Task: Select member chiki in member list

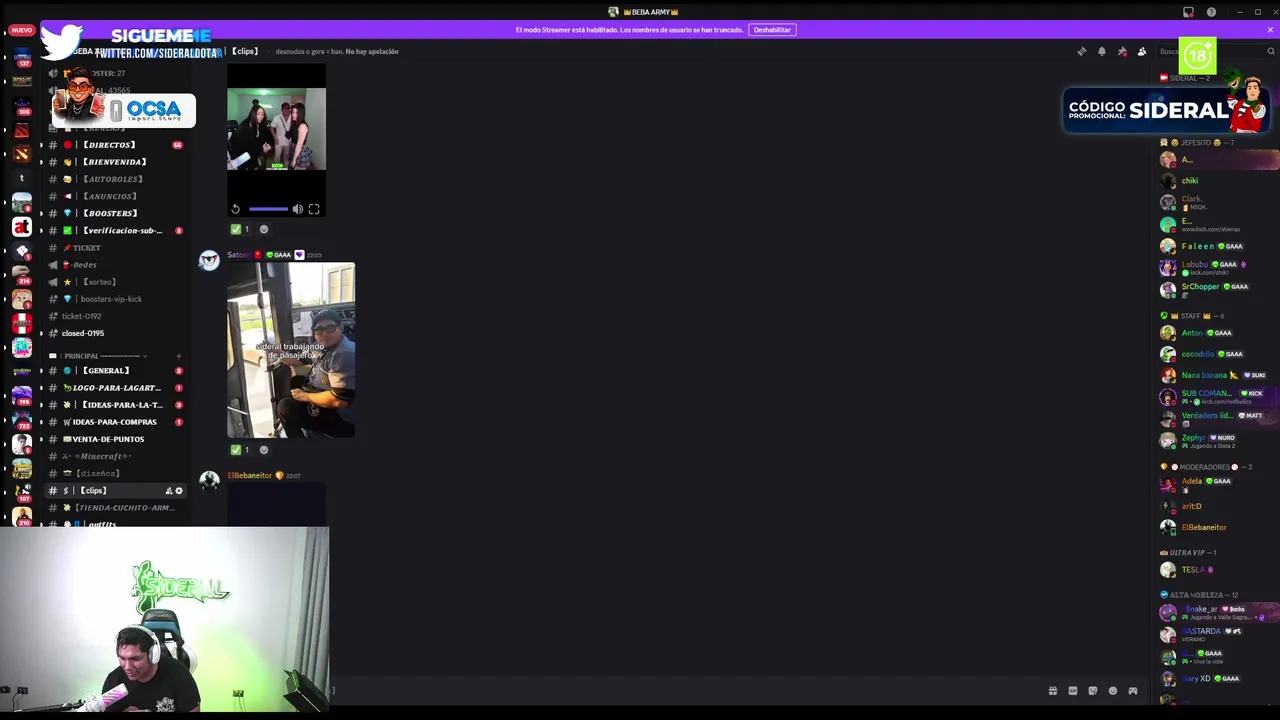Action: (1216, 181)
